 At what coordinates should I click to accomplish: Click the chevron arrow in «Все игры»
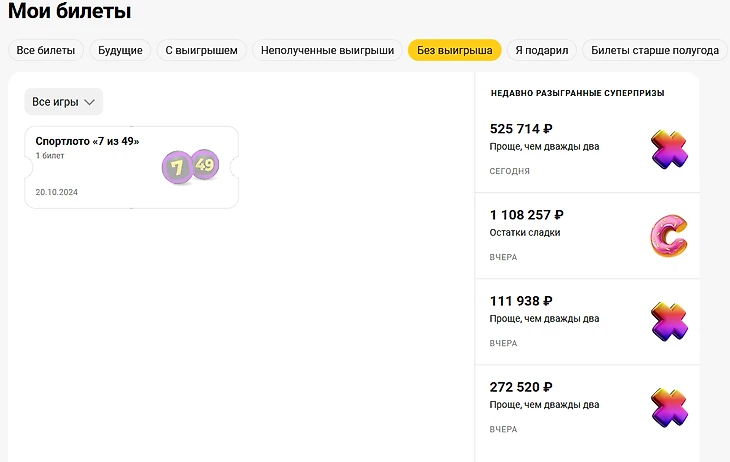tap(89, 102)
